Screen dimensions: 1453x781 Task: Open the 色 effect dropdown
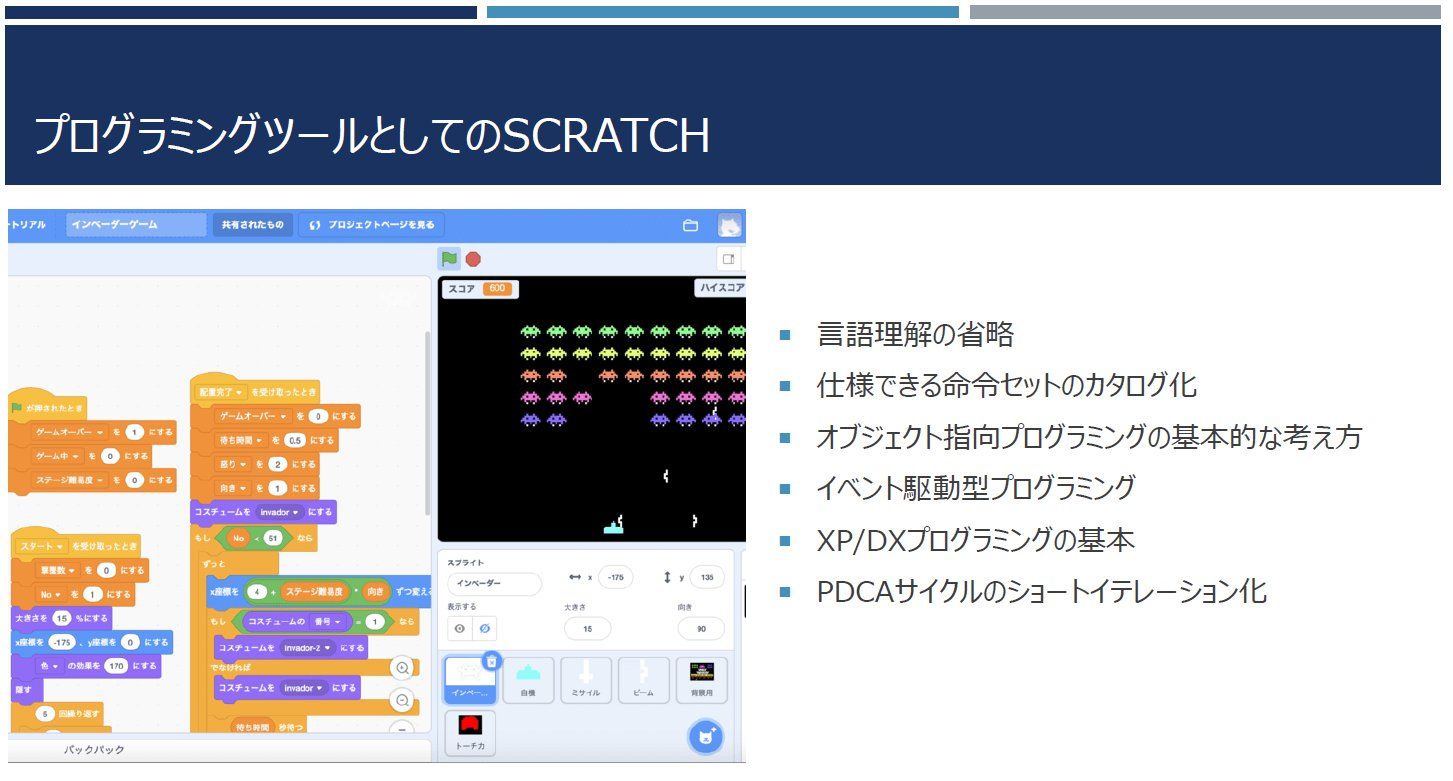click(50, 665)
